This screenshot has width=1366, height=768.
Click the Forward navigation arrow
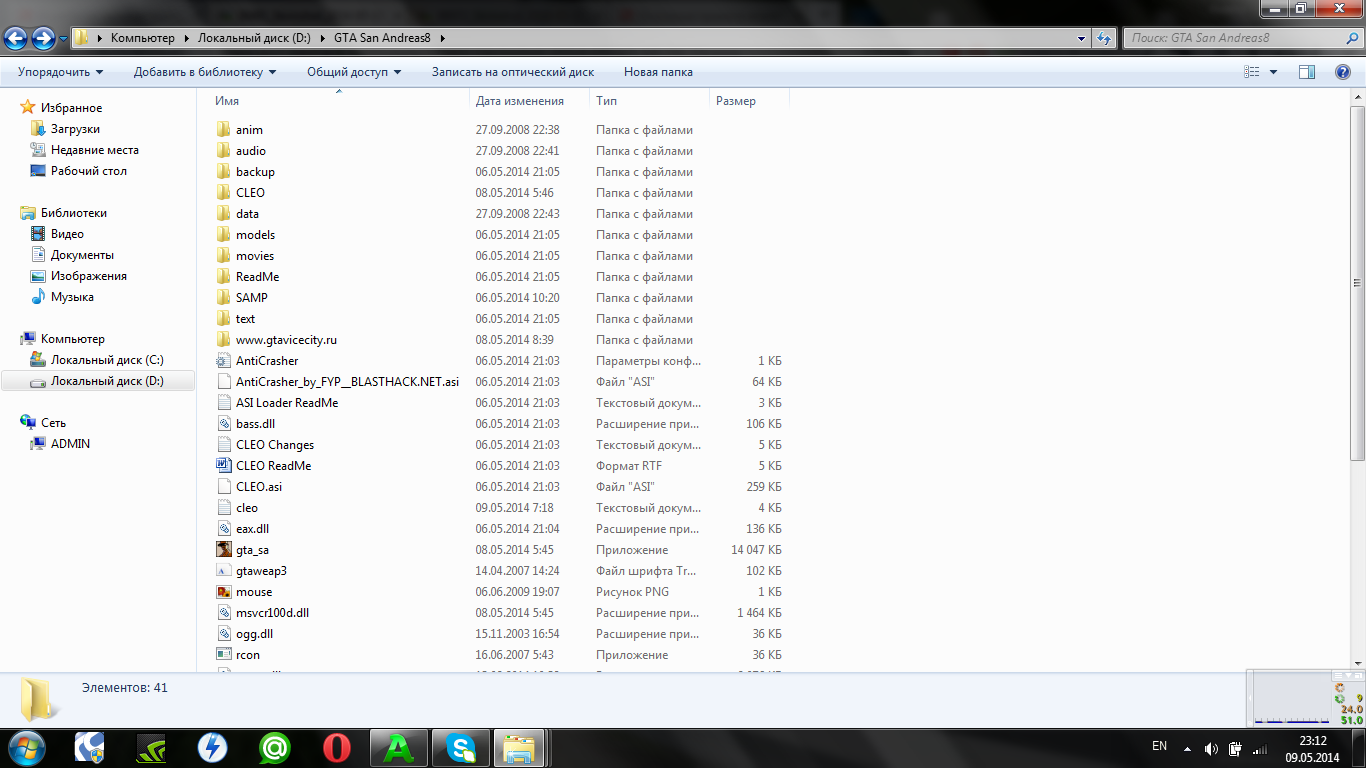pyautogui.click(x=43, y=38)
